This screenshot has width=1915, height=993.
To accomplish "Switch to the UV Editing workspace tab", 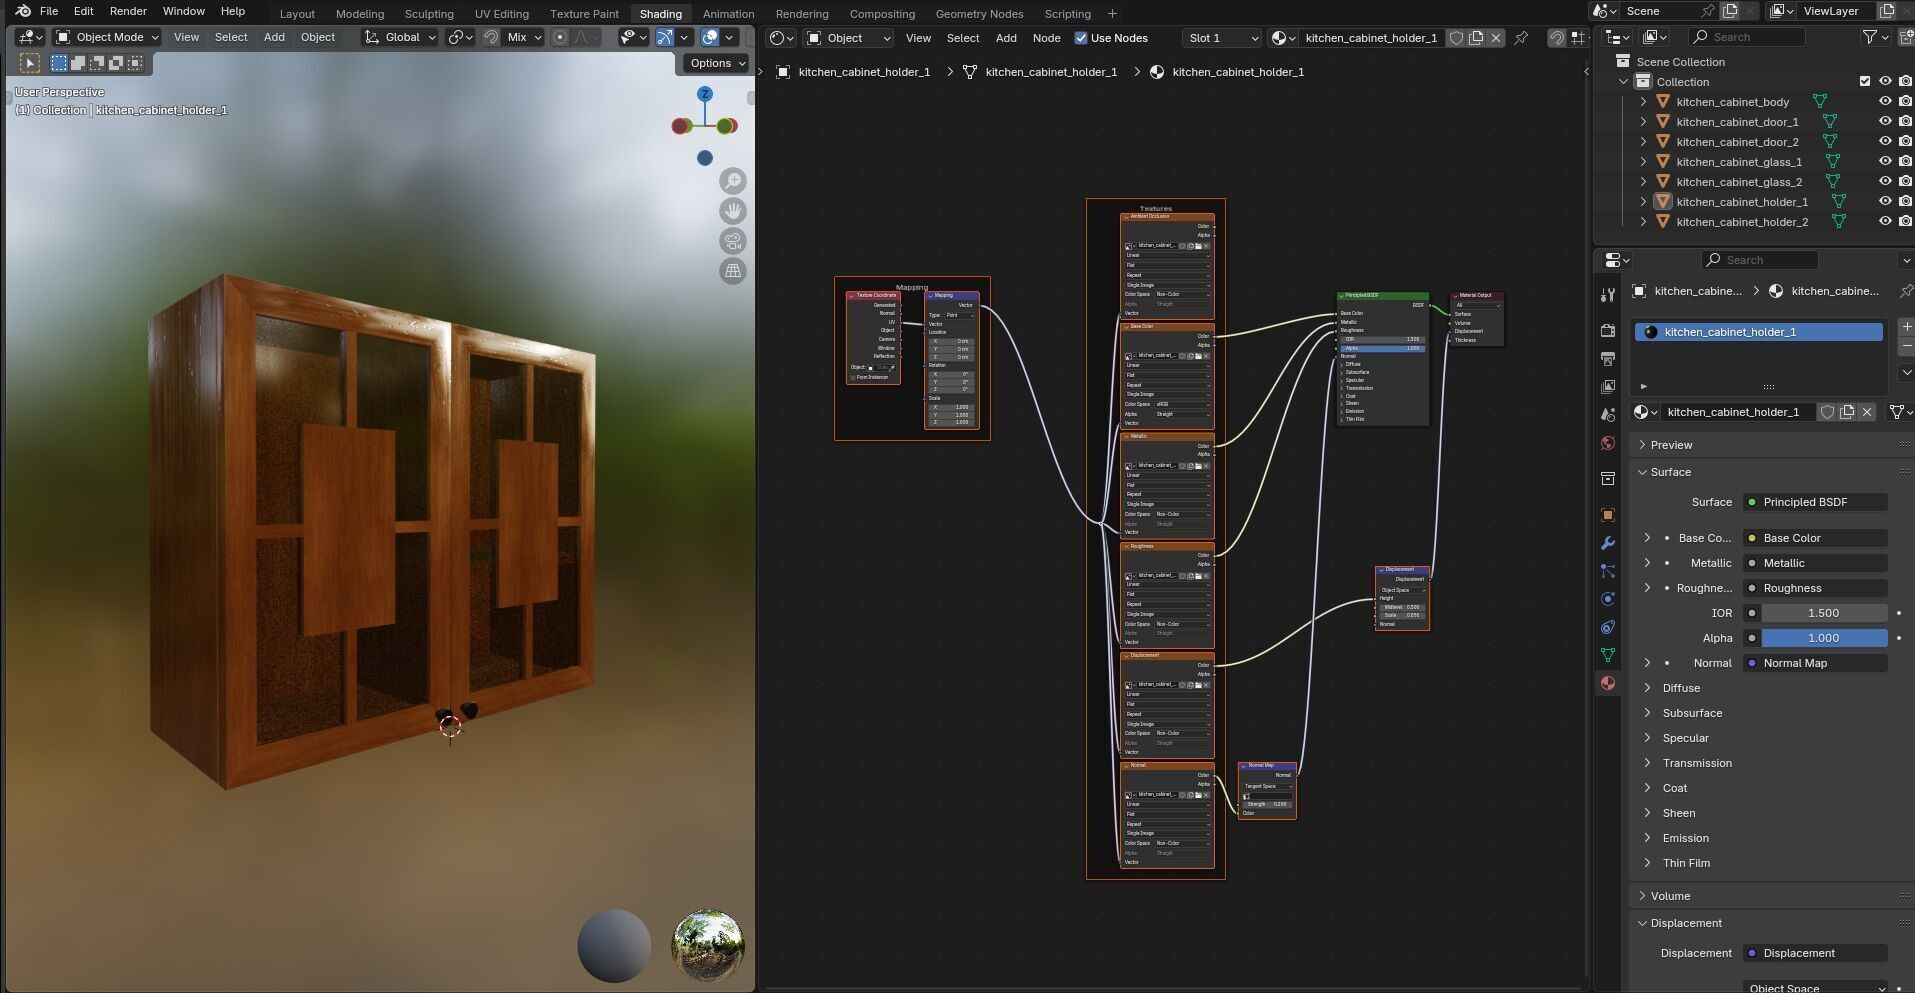I will pyautogui.click(x=501, y=14).
